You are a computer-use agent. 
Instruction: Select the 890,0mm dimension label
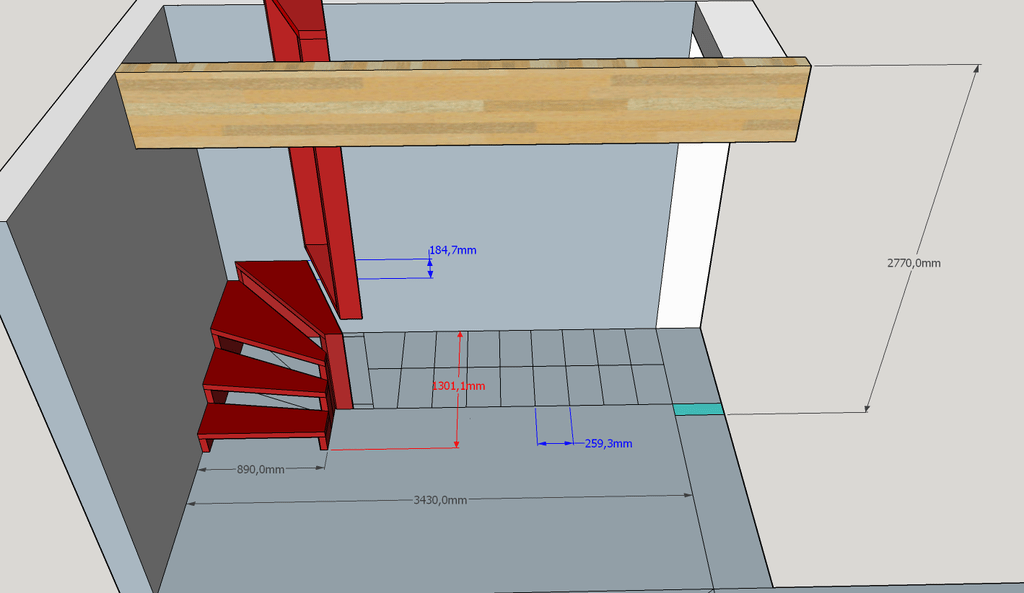tap(260, 470)
